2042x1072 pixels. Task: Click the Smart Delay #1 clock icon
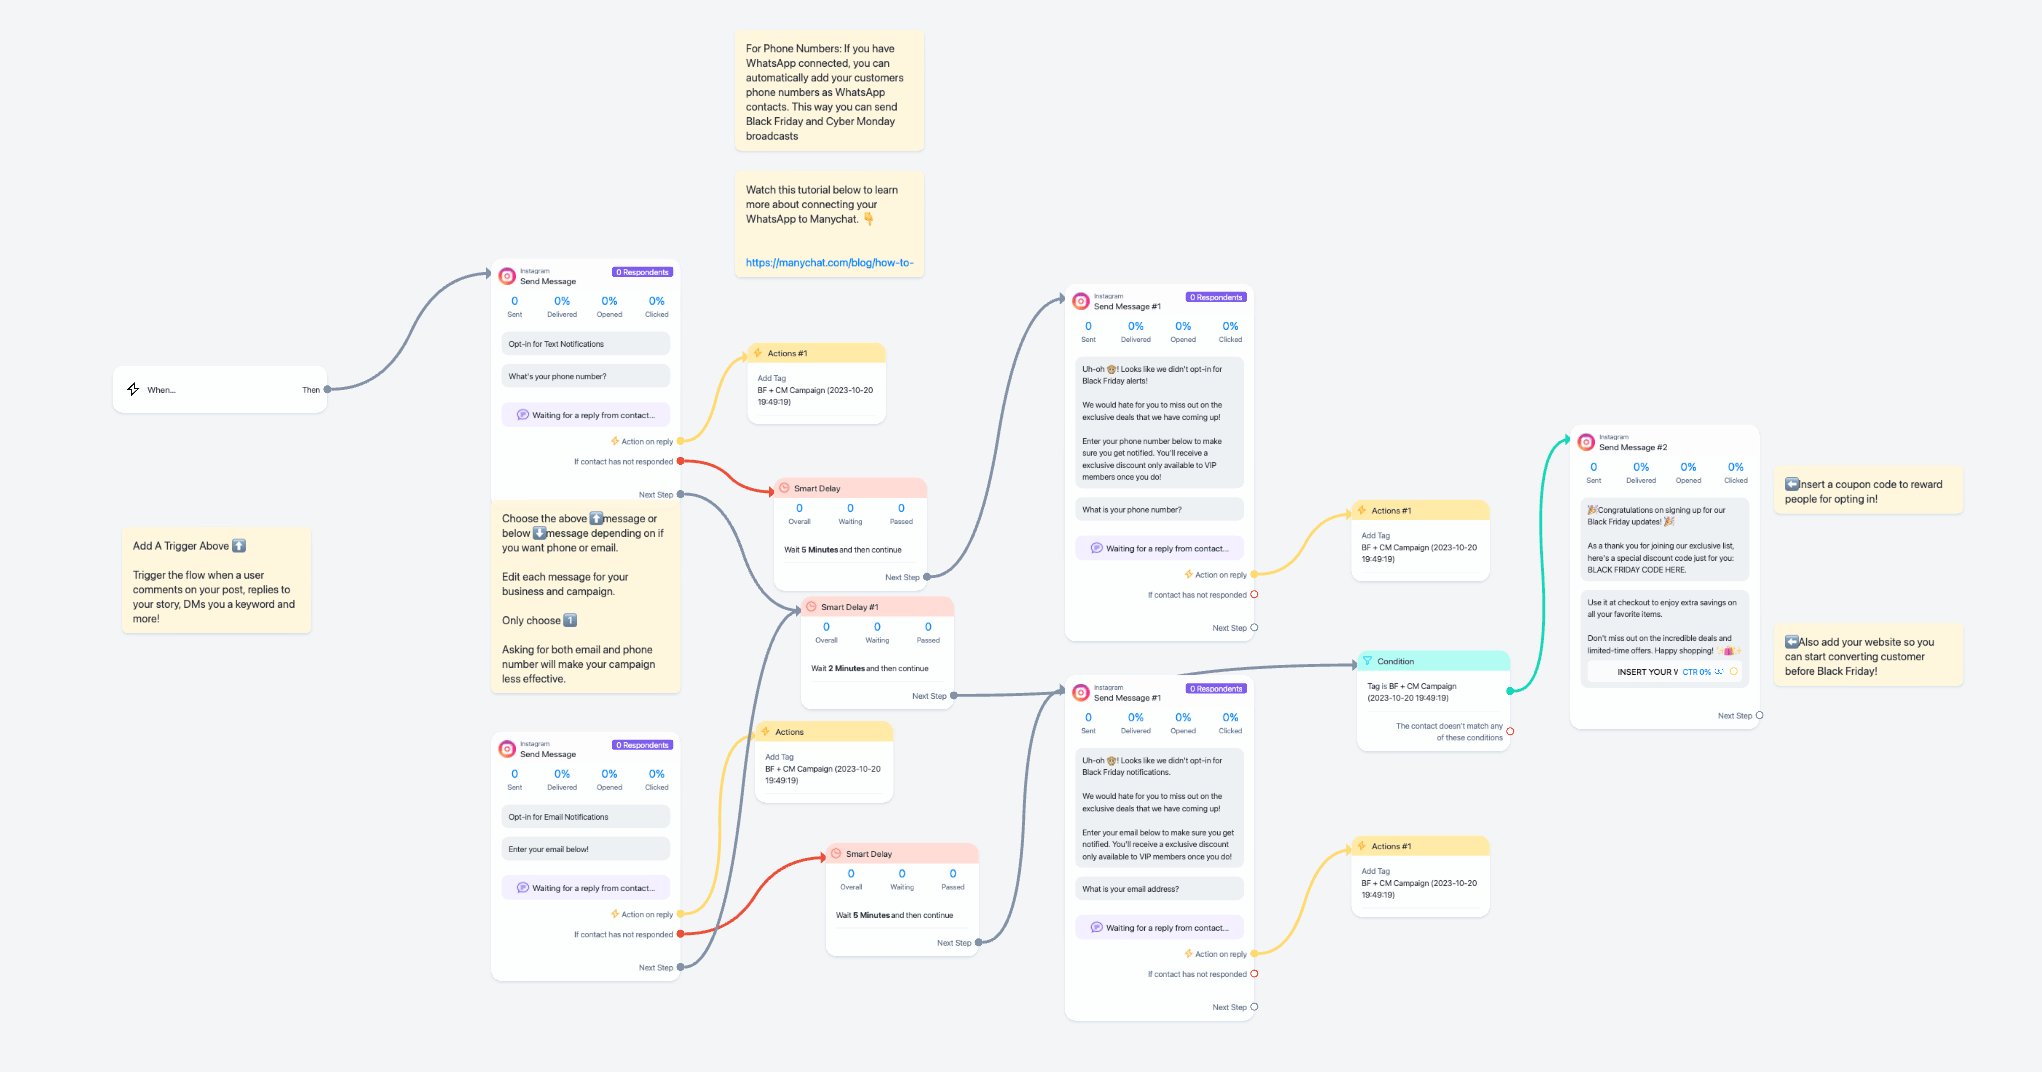point(811,607)
